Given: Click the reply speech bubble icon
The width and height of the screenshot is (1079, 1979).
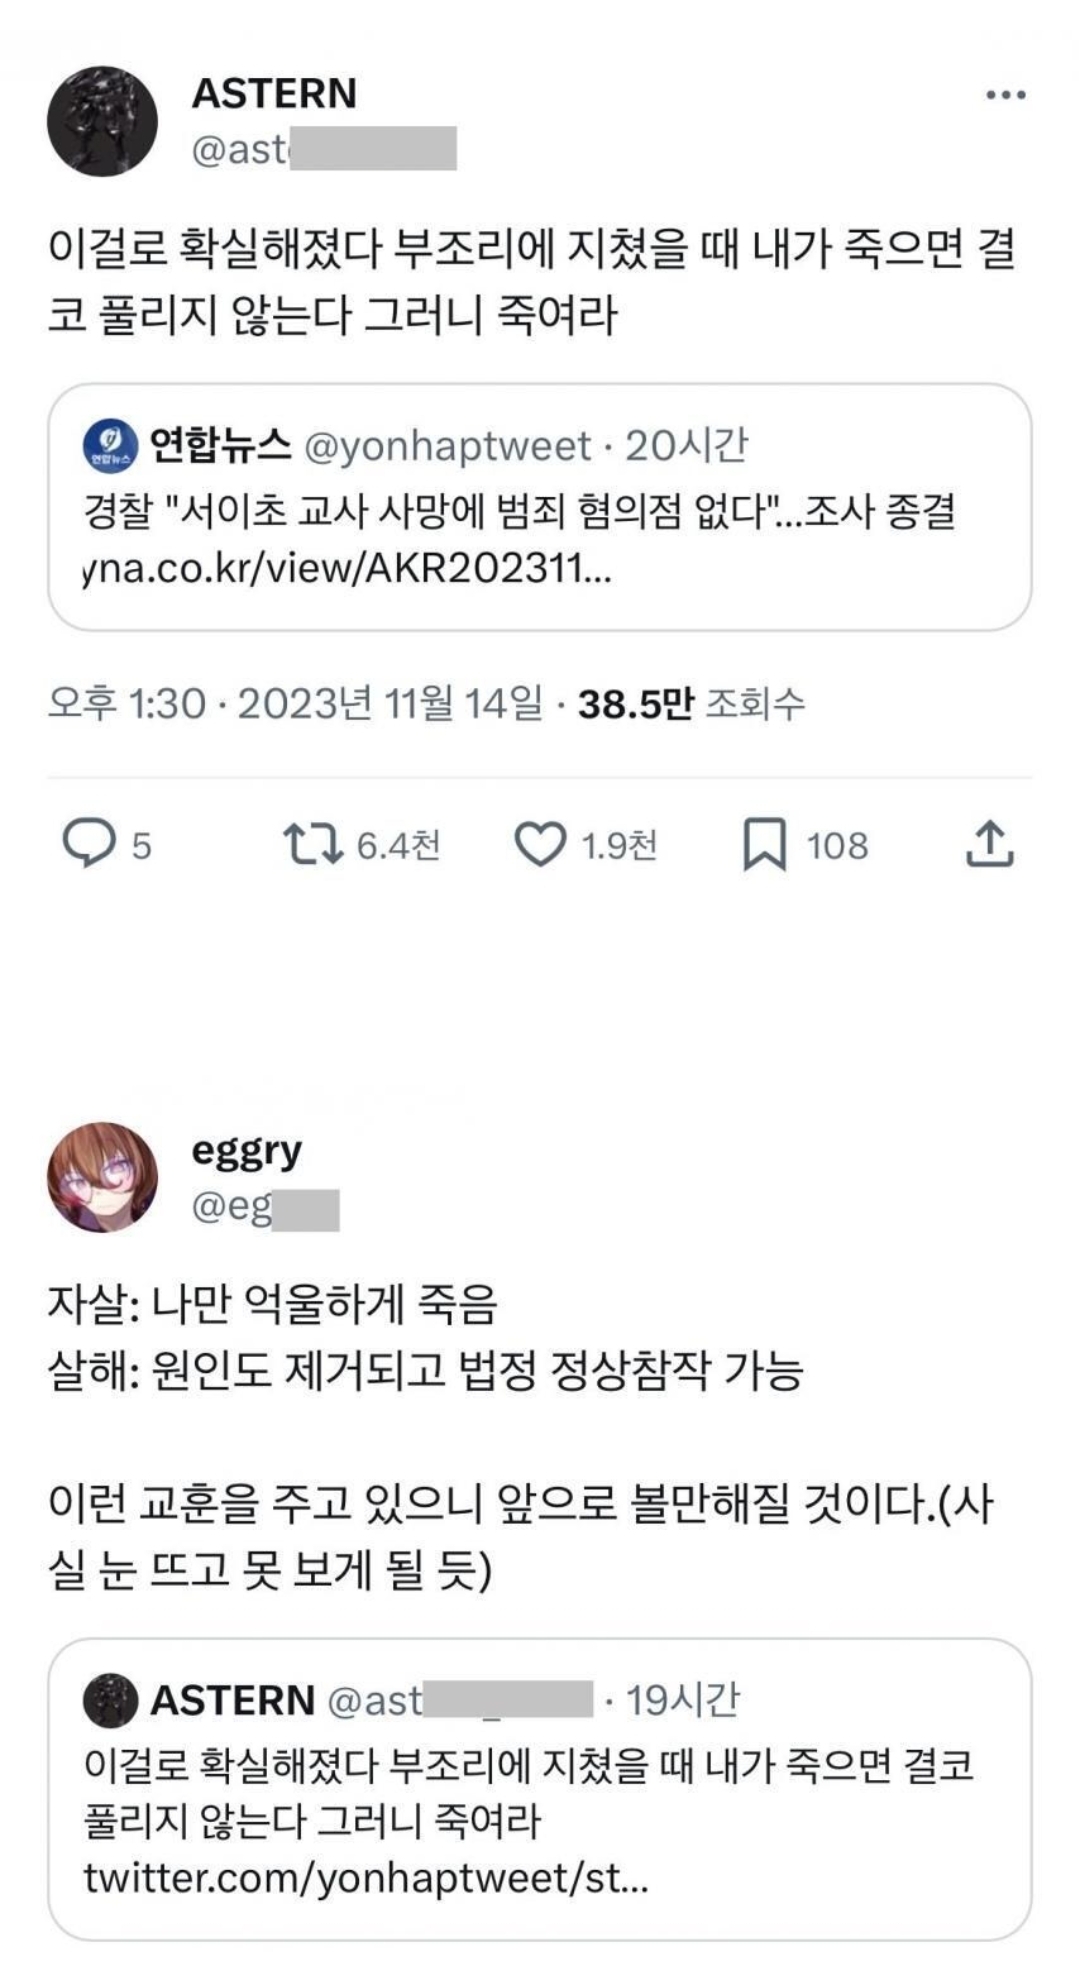Looking at the screenshot, I should click(88, 844).
